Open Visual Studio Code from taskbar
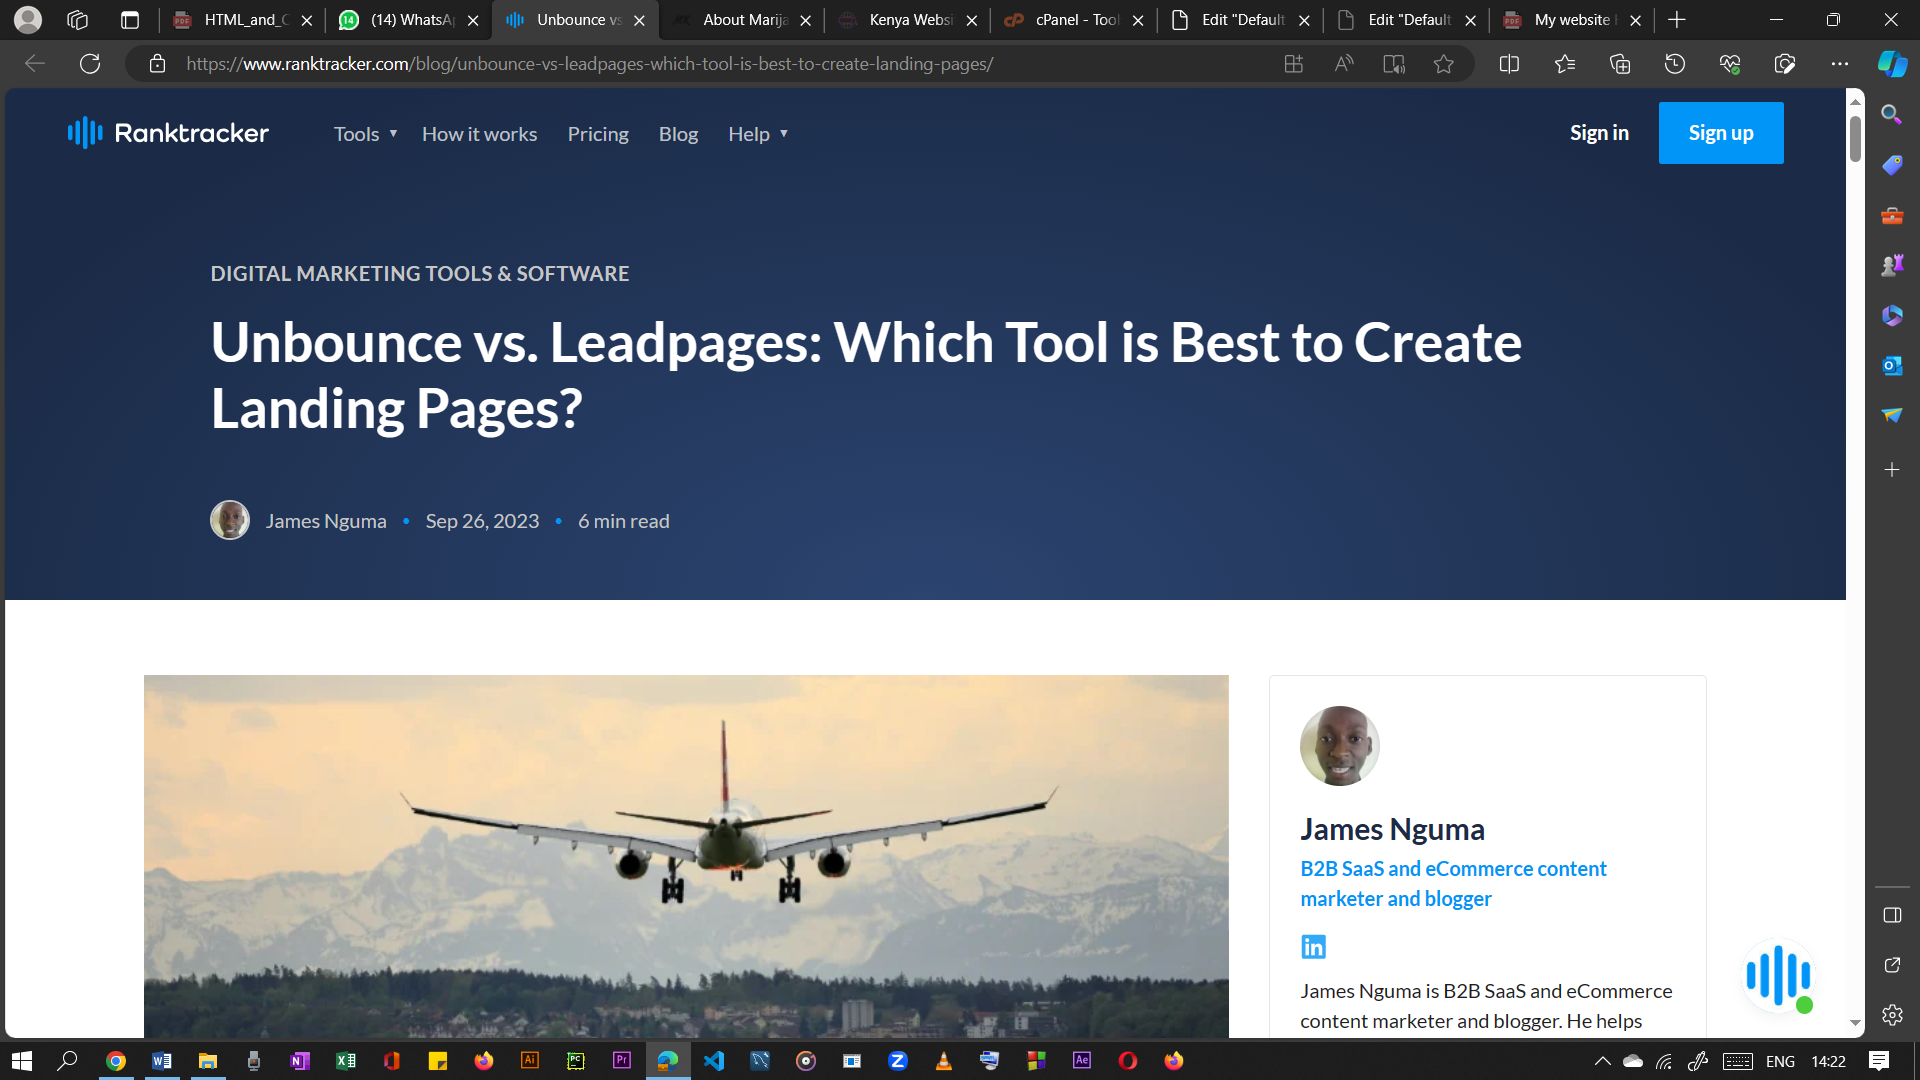 tap(714, 1061)
